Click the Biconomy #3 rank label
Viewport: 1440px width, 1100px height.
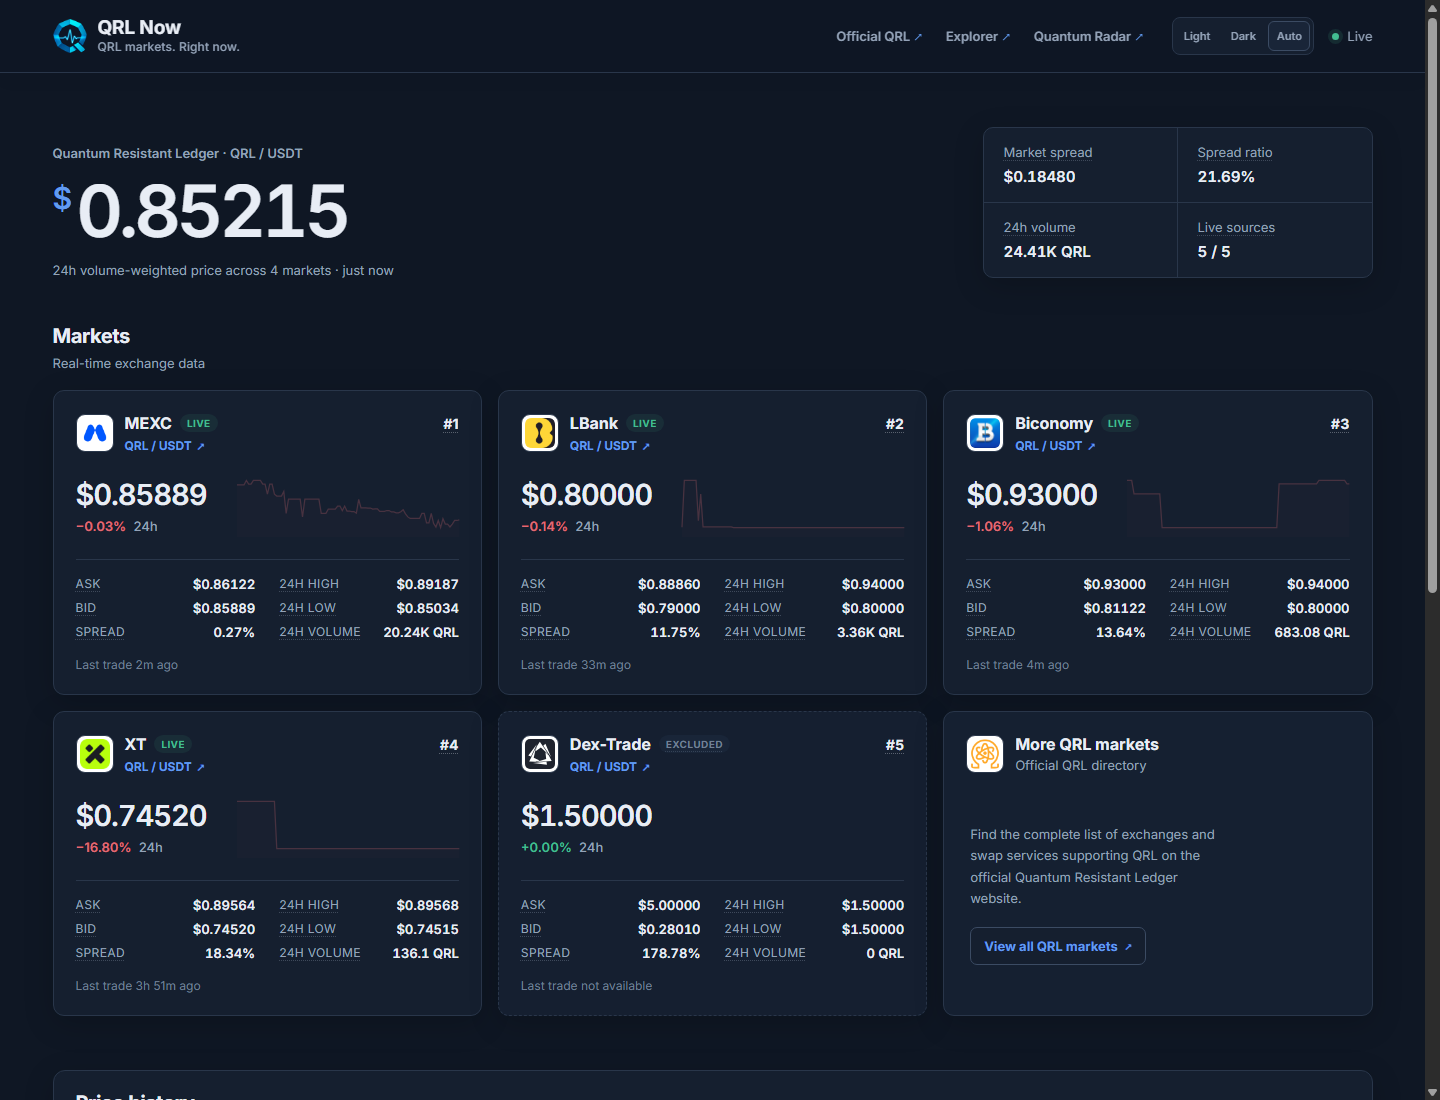click(x=1340, y=424)
